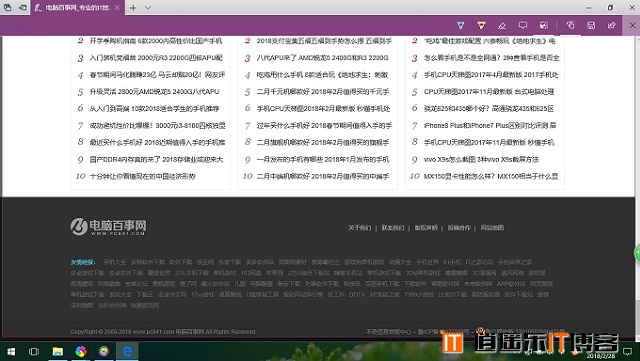Activate the clip tool in the web notes bar

pyautogui.click(x=544, y=25)
